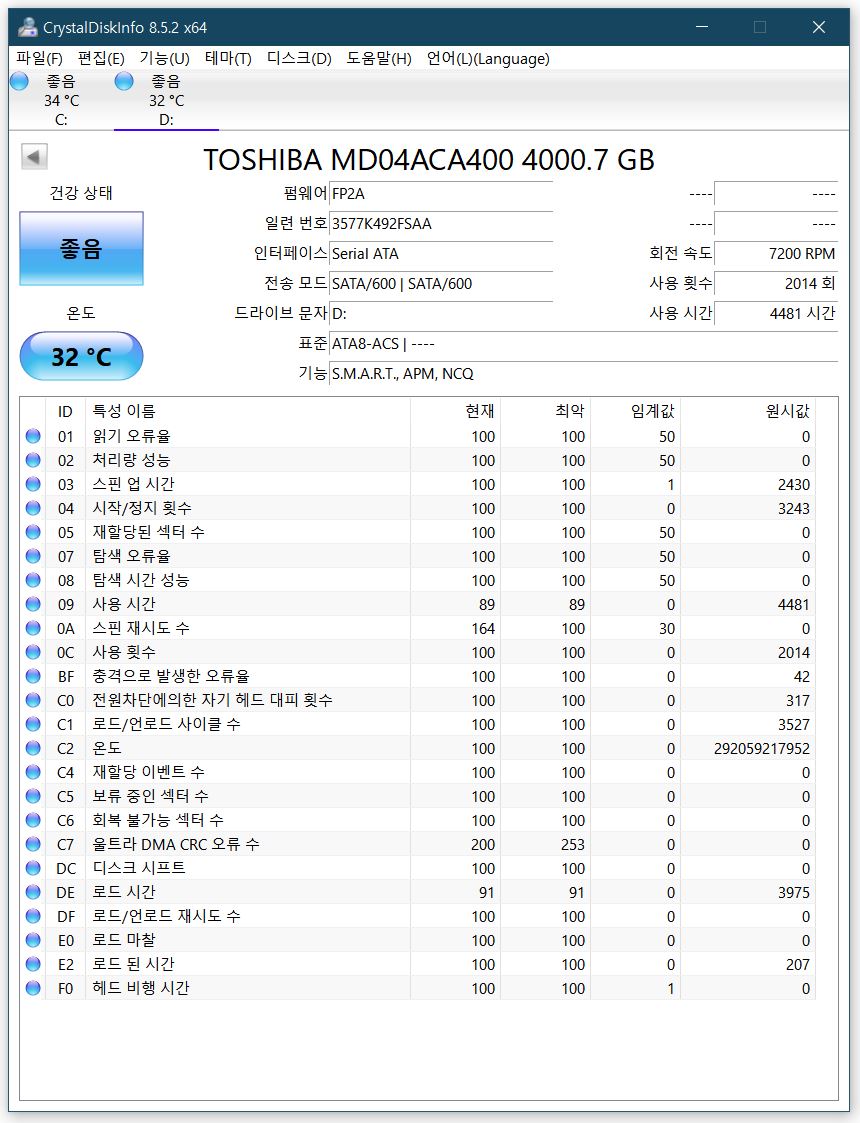Click status orb for 03 스핀 업 시간

pos(33,484)
